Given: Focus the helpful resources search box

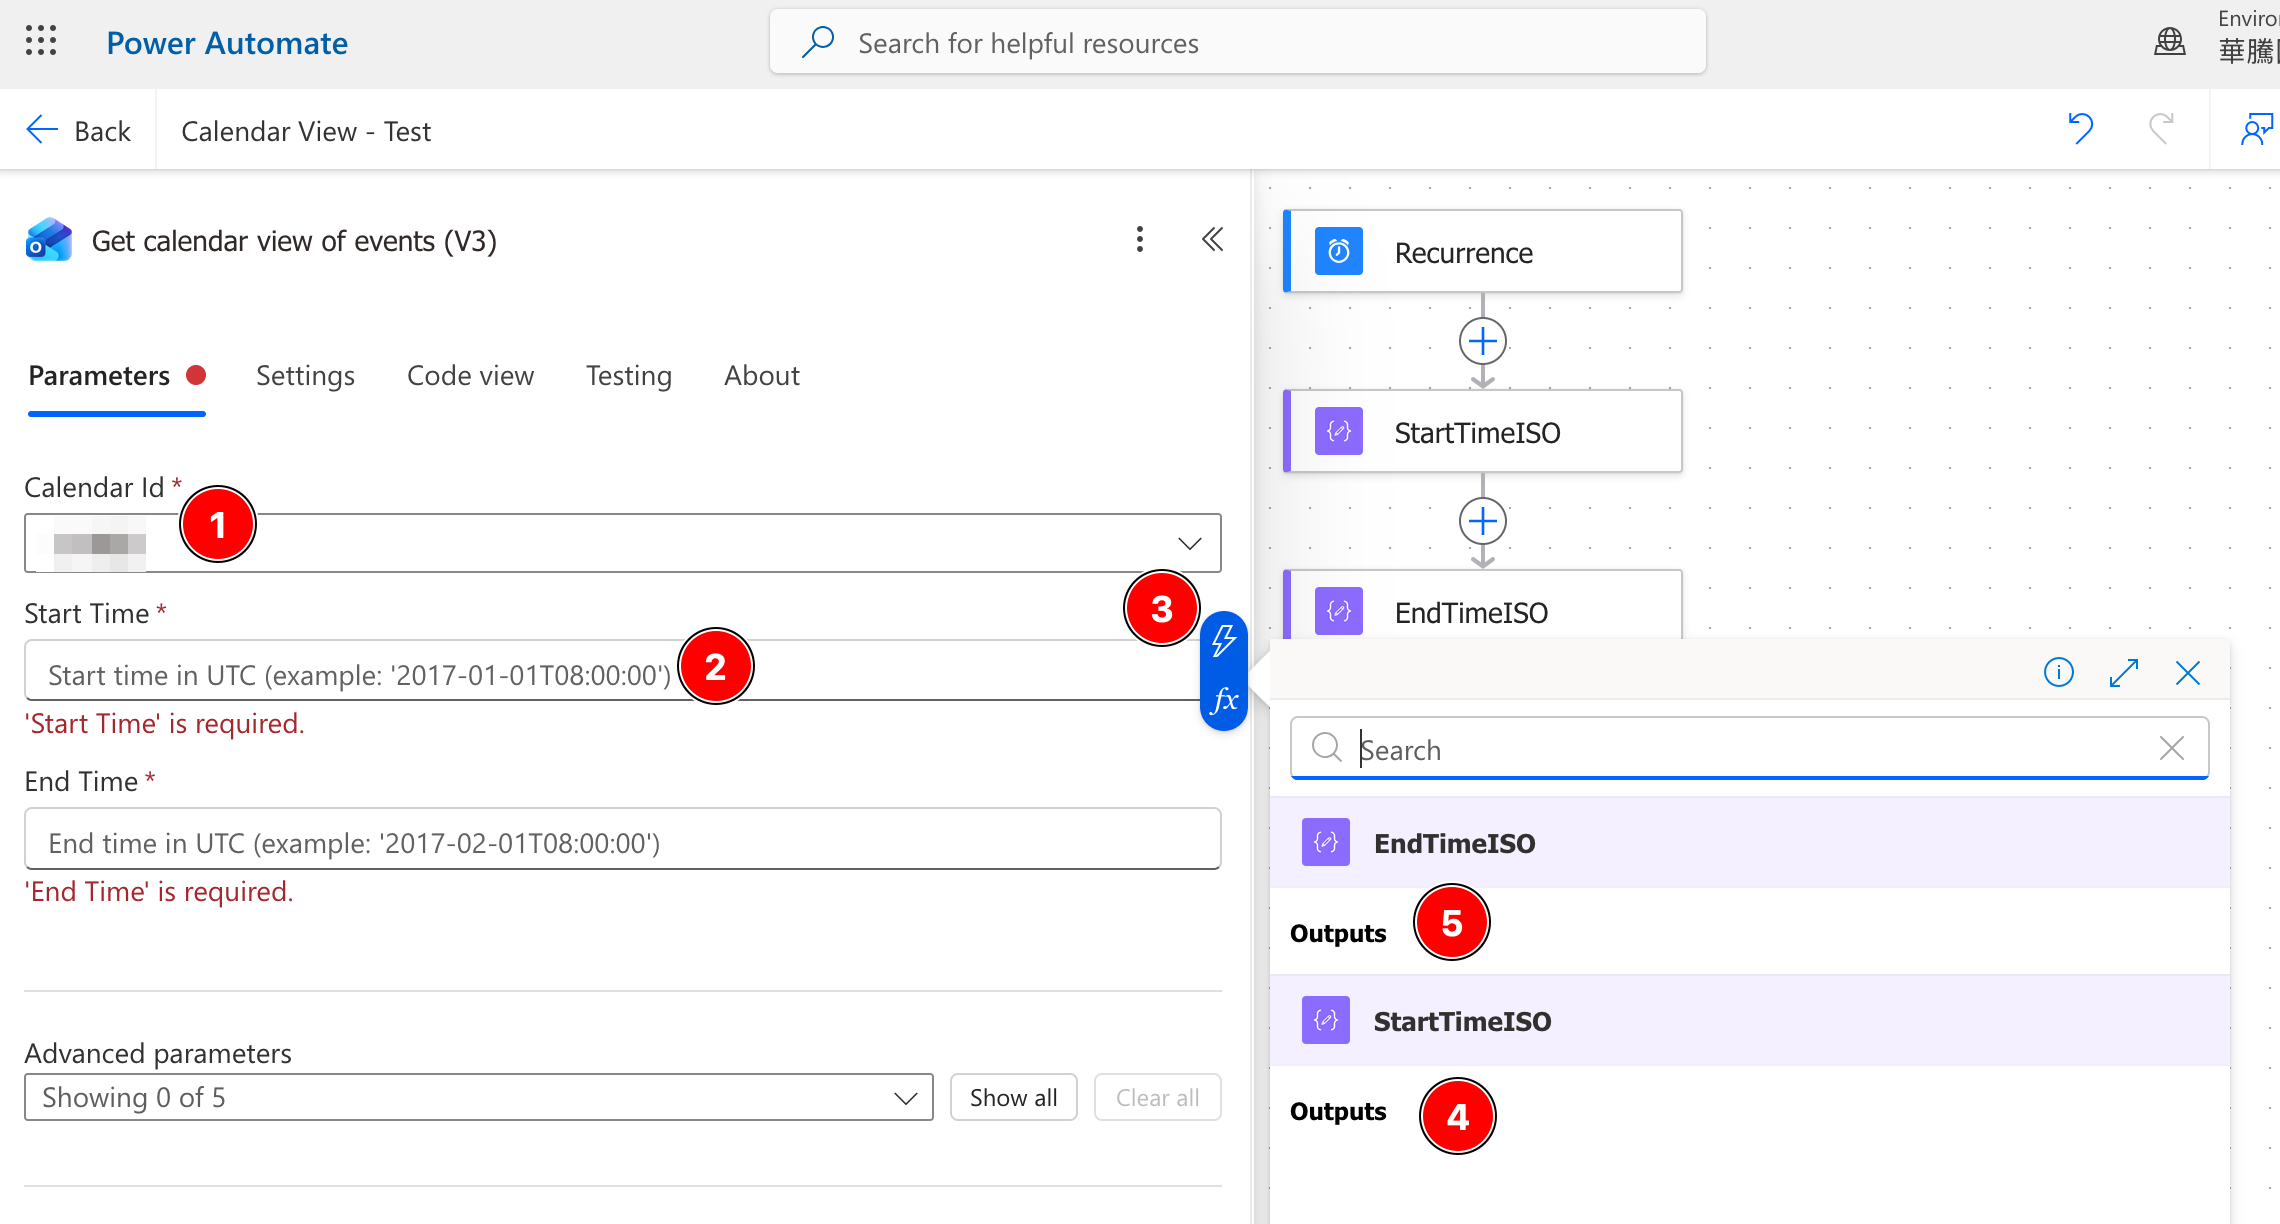Looking at the screenshot, I should (x=1238, y=43).
